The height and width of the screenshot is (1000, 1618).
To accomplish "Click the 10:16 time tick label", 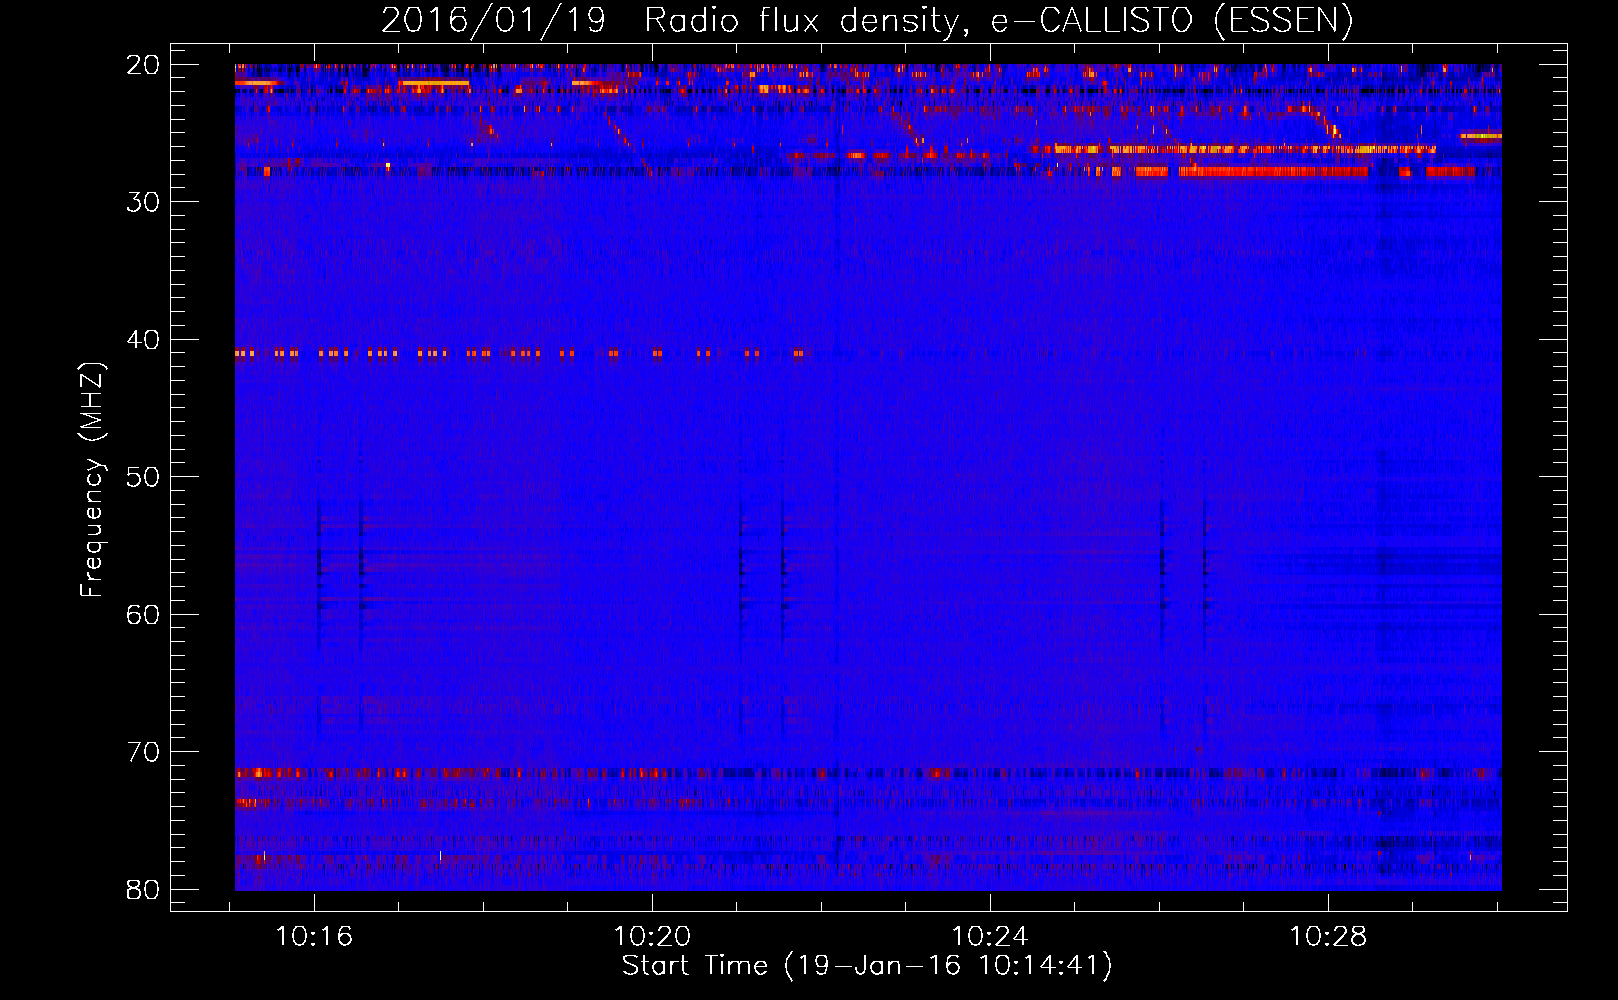I will [314, 937].
